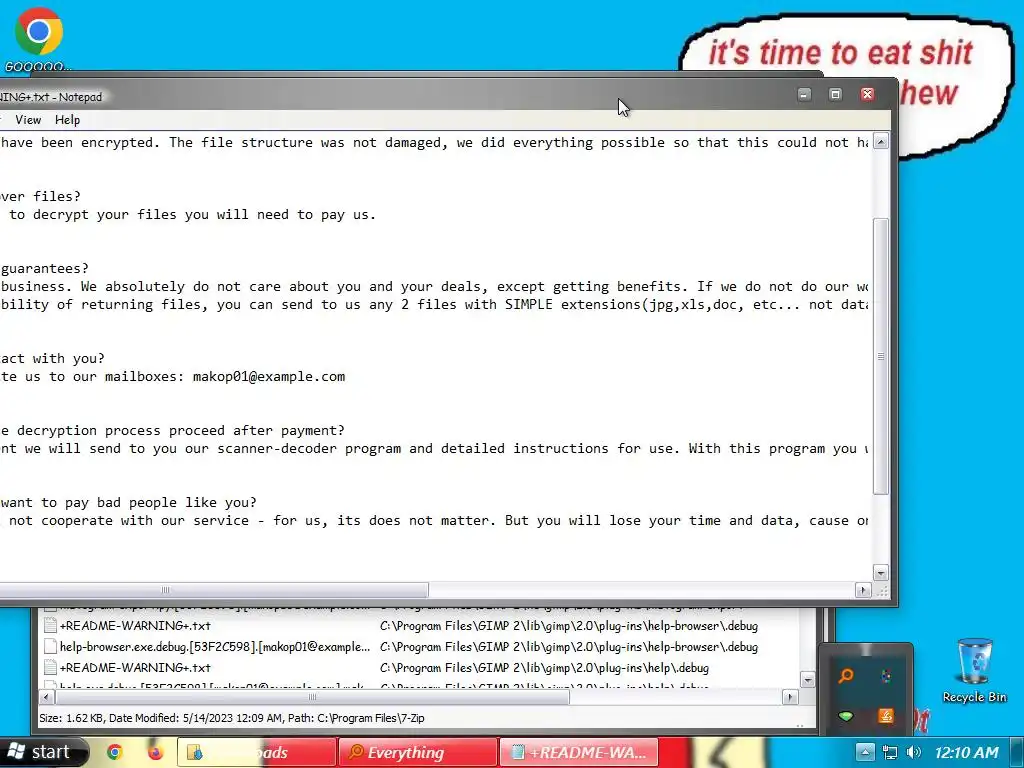Click Notepad's horizontal scrollbar thumb
This screenshot has height=768, width=1024.
(214, 590)
